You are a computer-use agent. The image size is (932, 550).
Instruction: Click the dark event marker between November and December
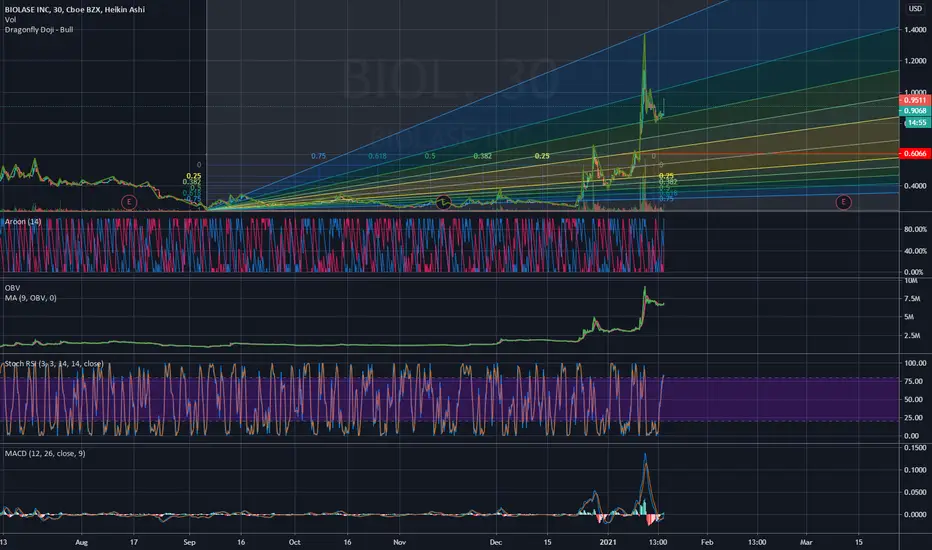(x=443, y=202)
